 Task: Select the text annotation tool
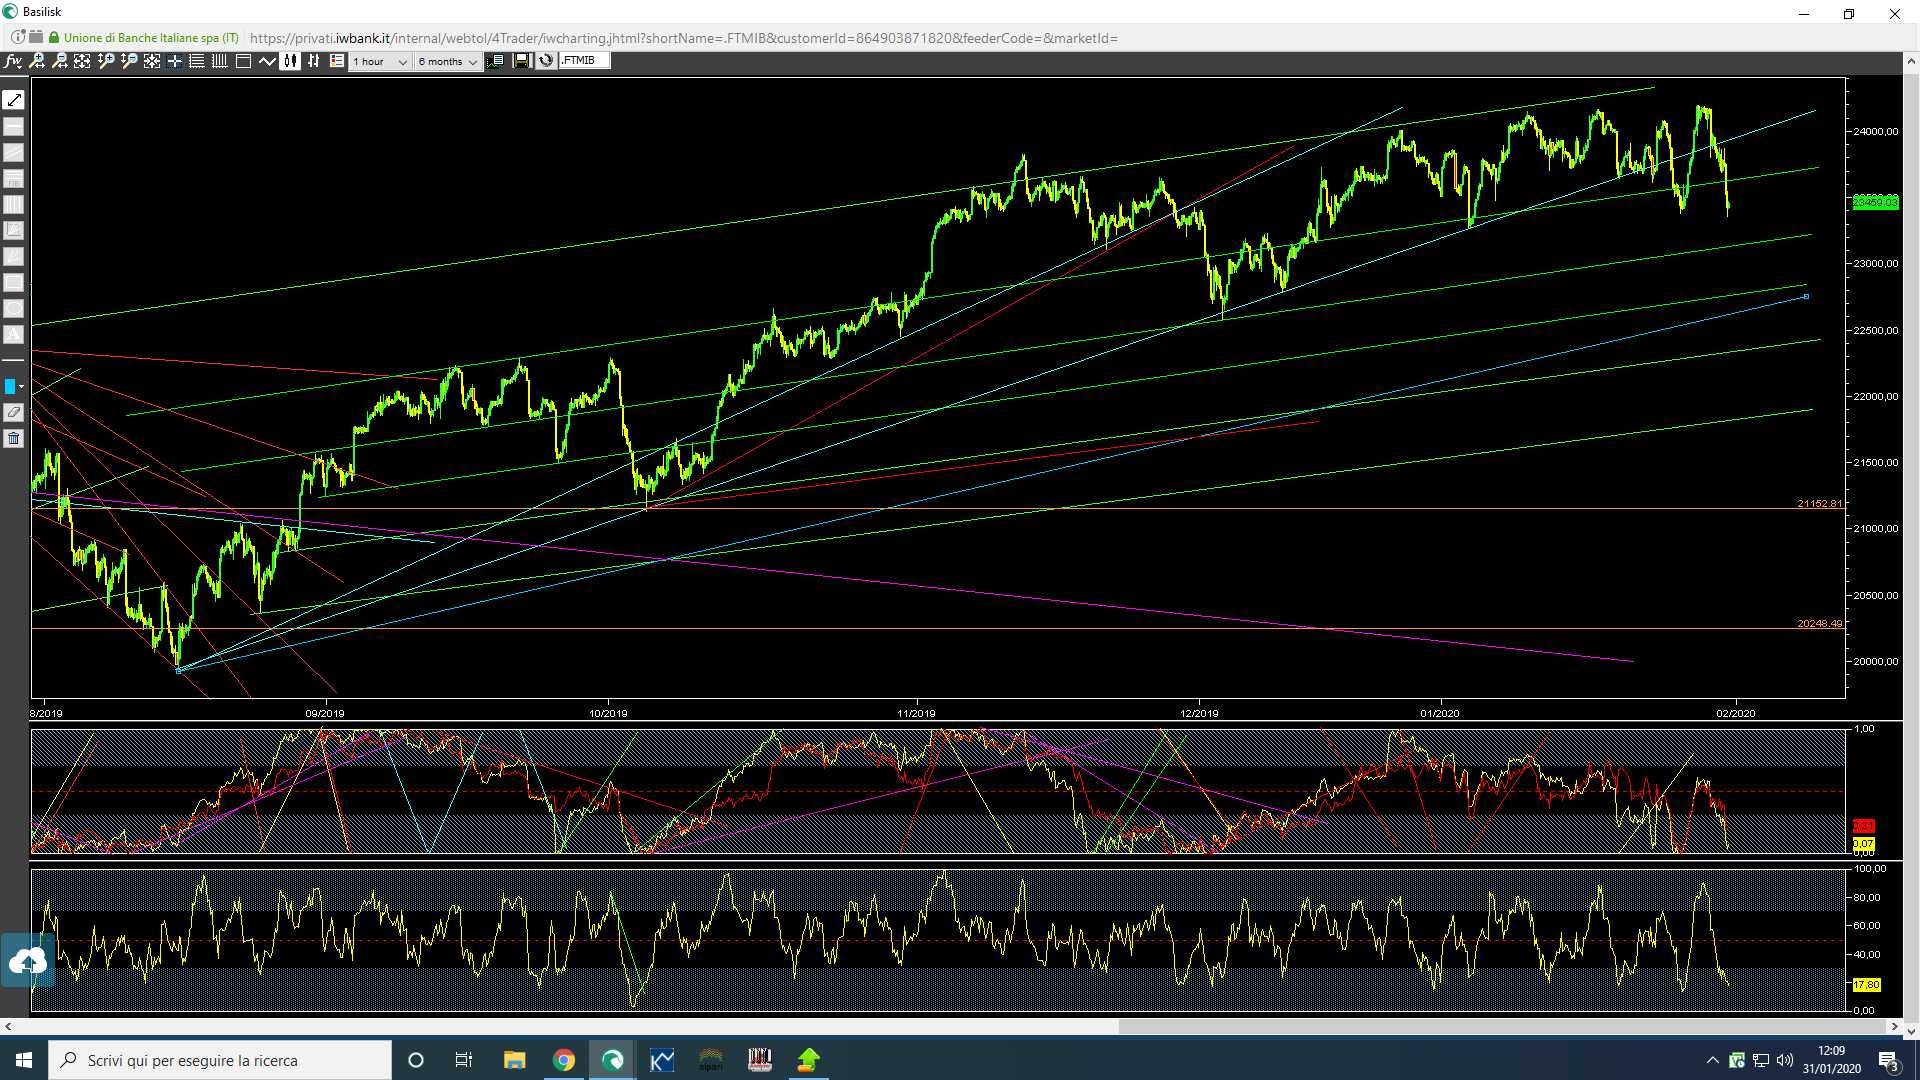pyautogui.click(x=13, y=334)
